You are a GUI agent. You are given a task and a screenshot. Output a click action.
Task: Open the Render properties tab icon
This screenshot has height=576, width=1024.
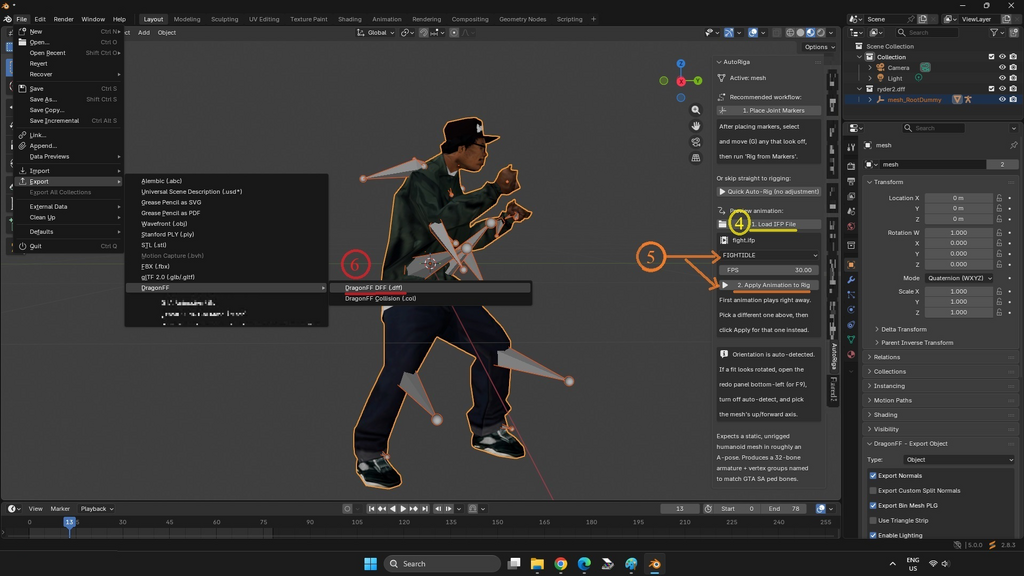(x=851, y=166)
